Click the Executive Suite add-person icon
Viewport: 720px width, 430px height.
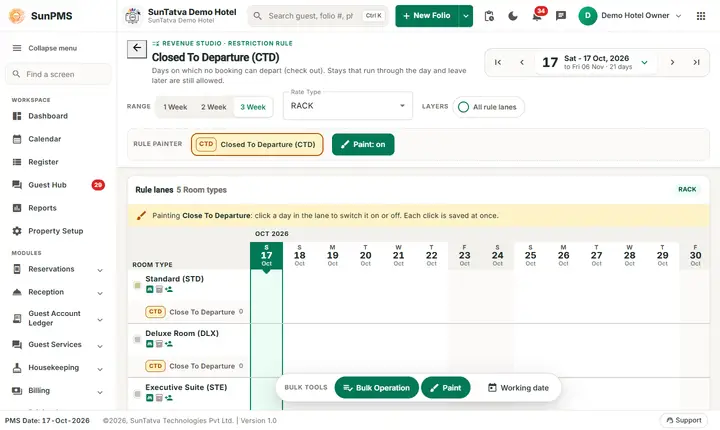(169, 398)
